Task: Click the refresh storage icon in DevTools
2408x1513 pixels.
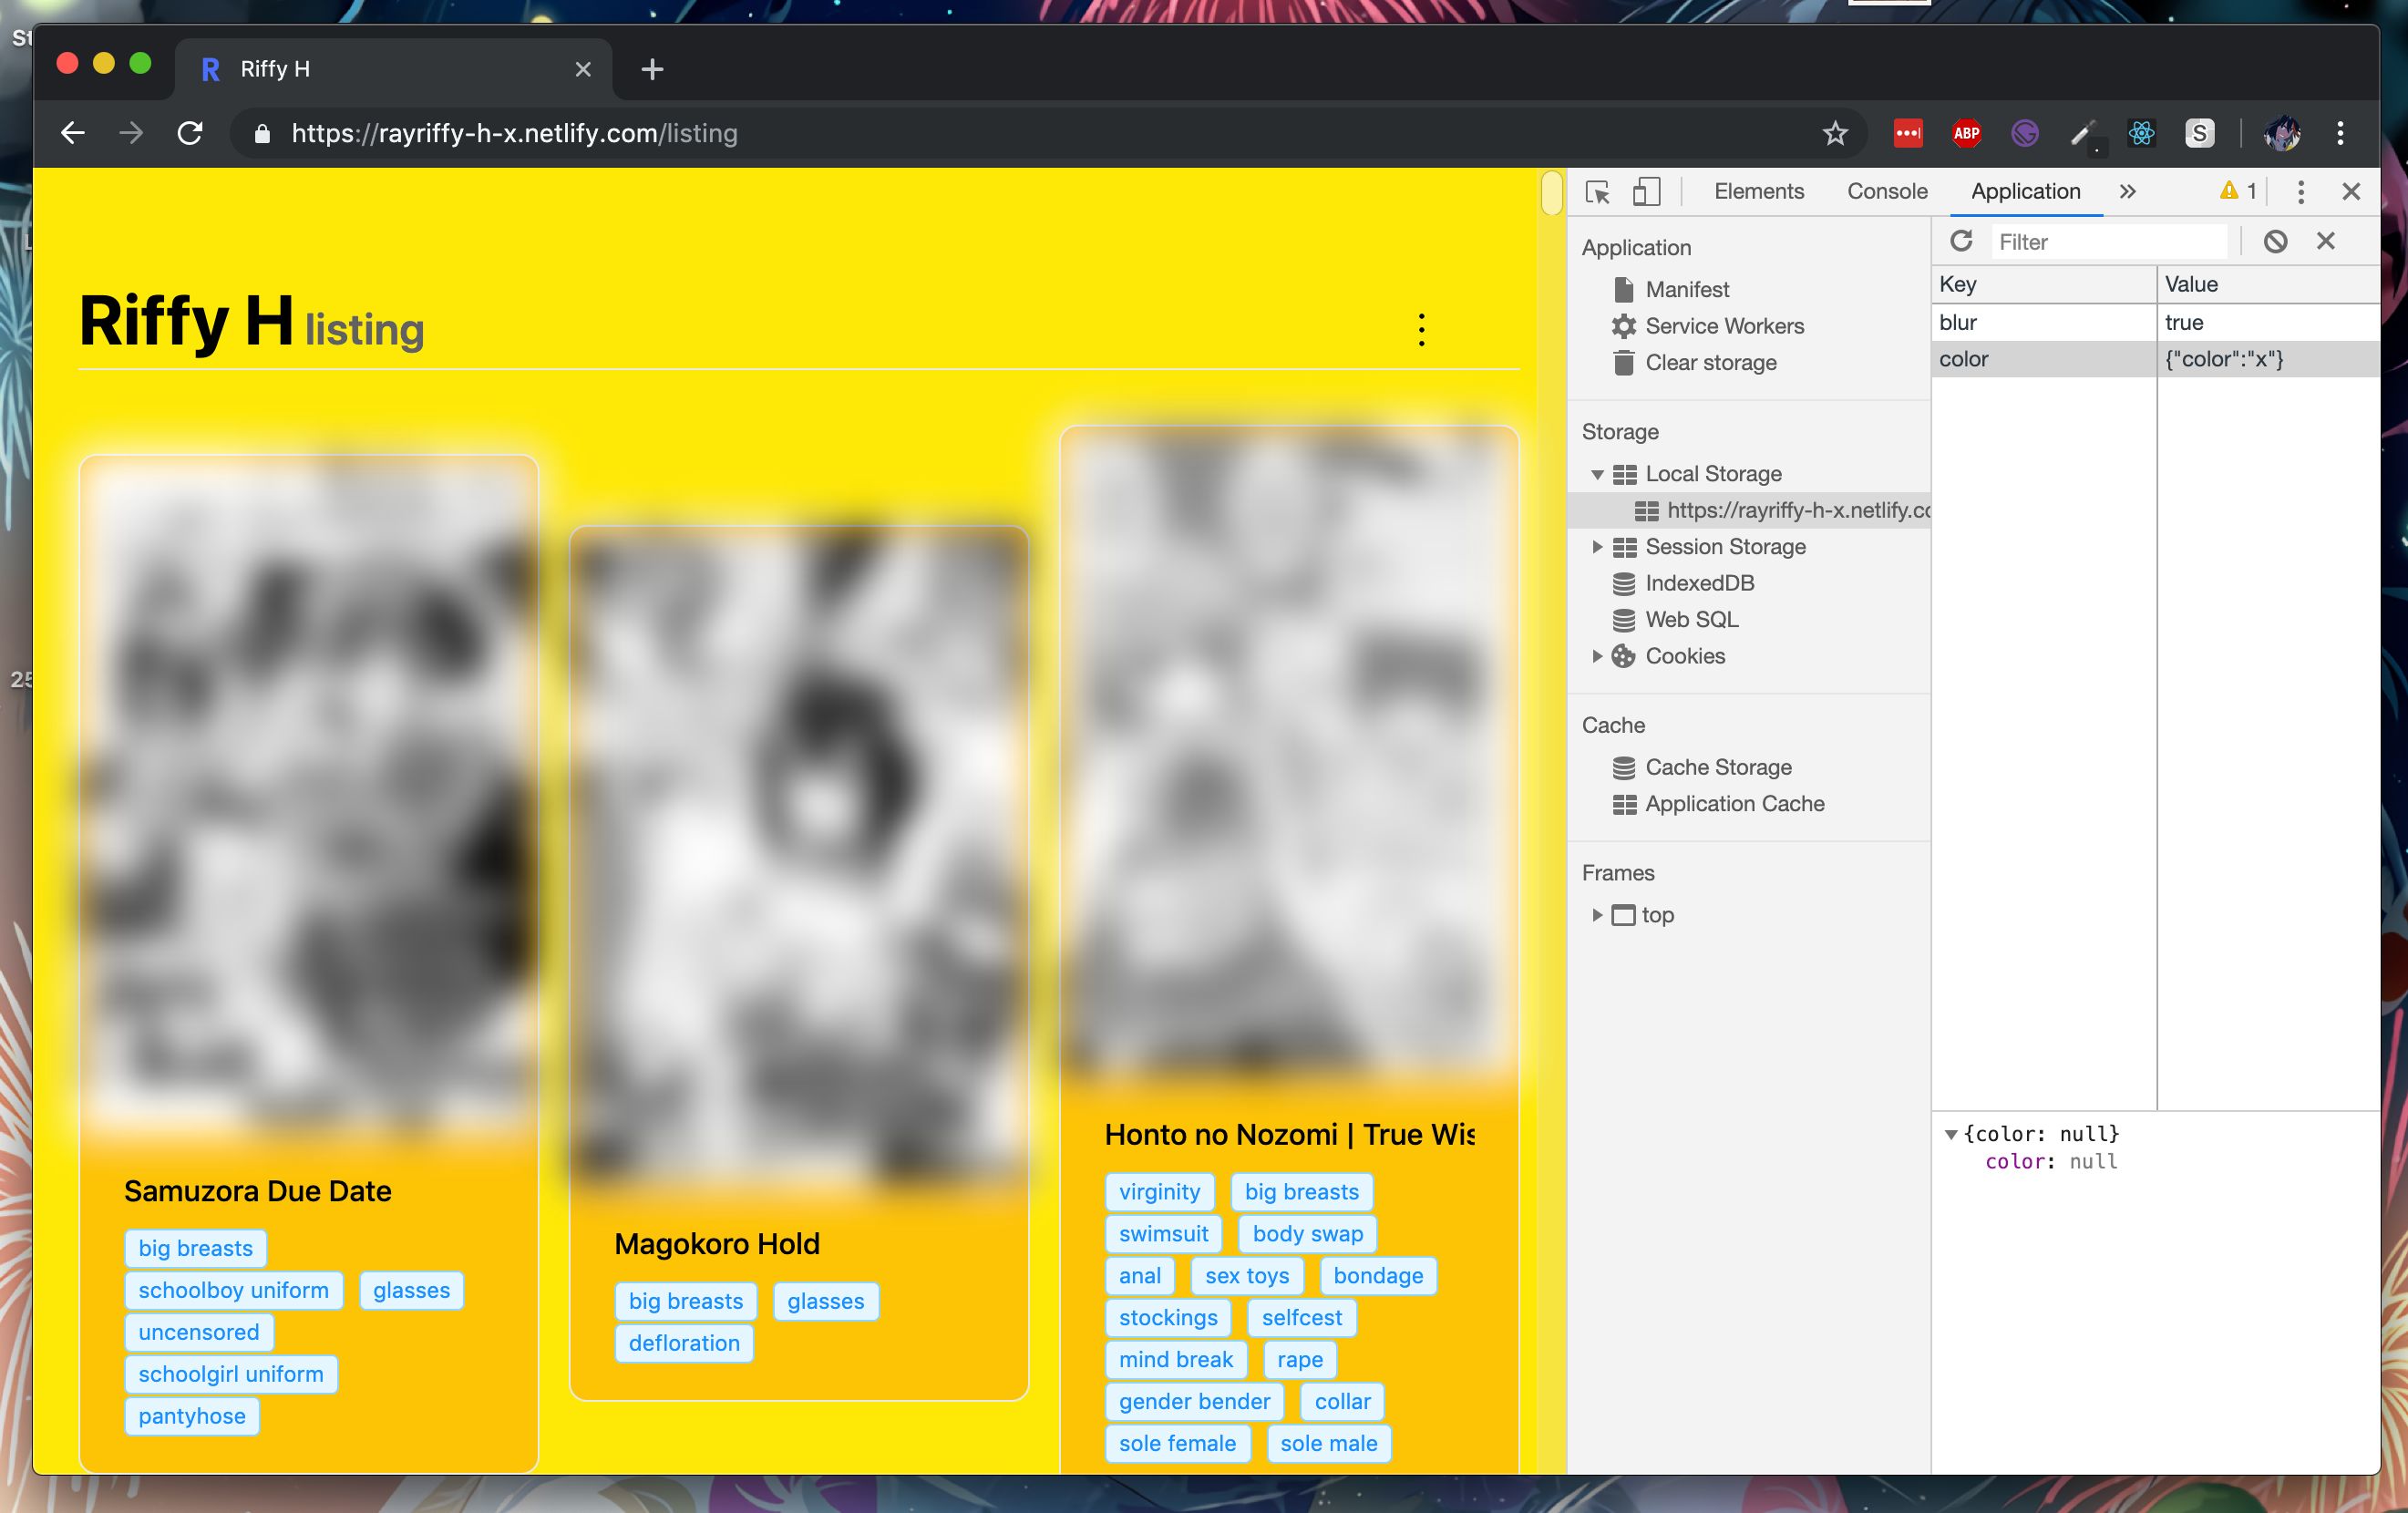Action: (1961, 241)
